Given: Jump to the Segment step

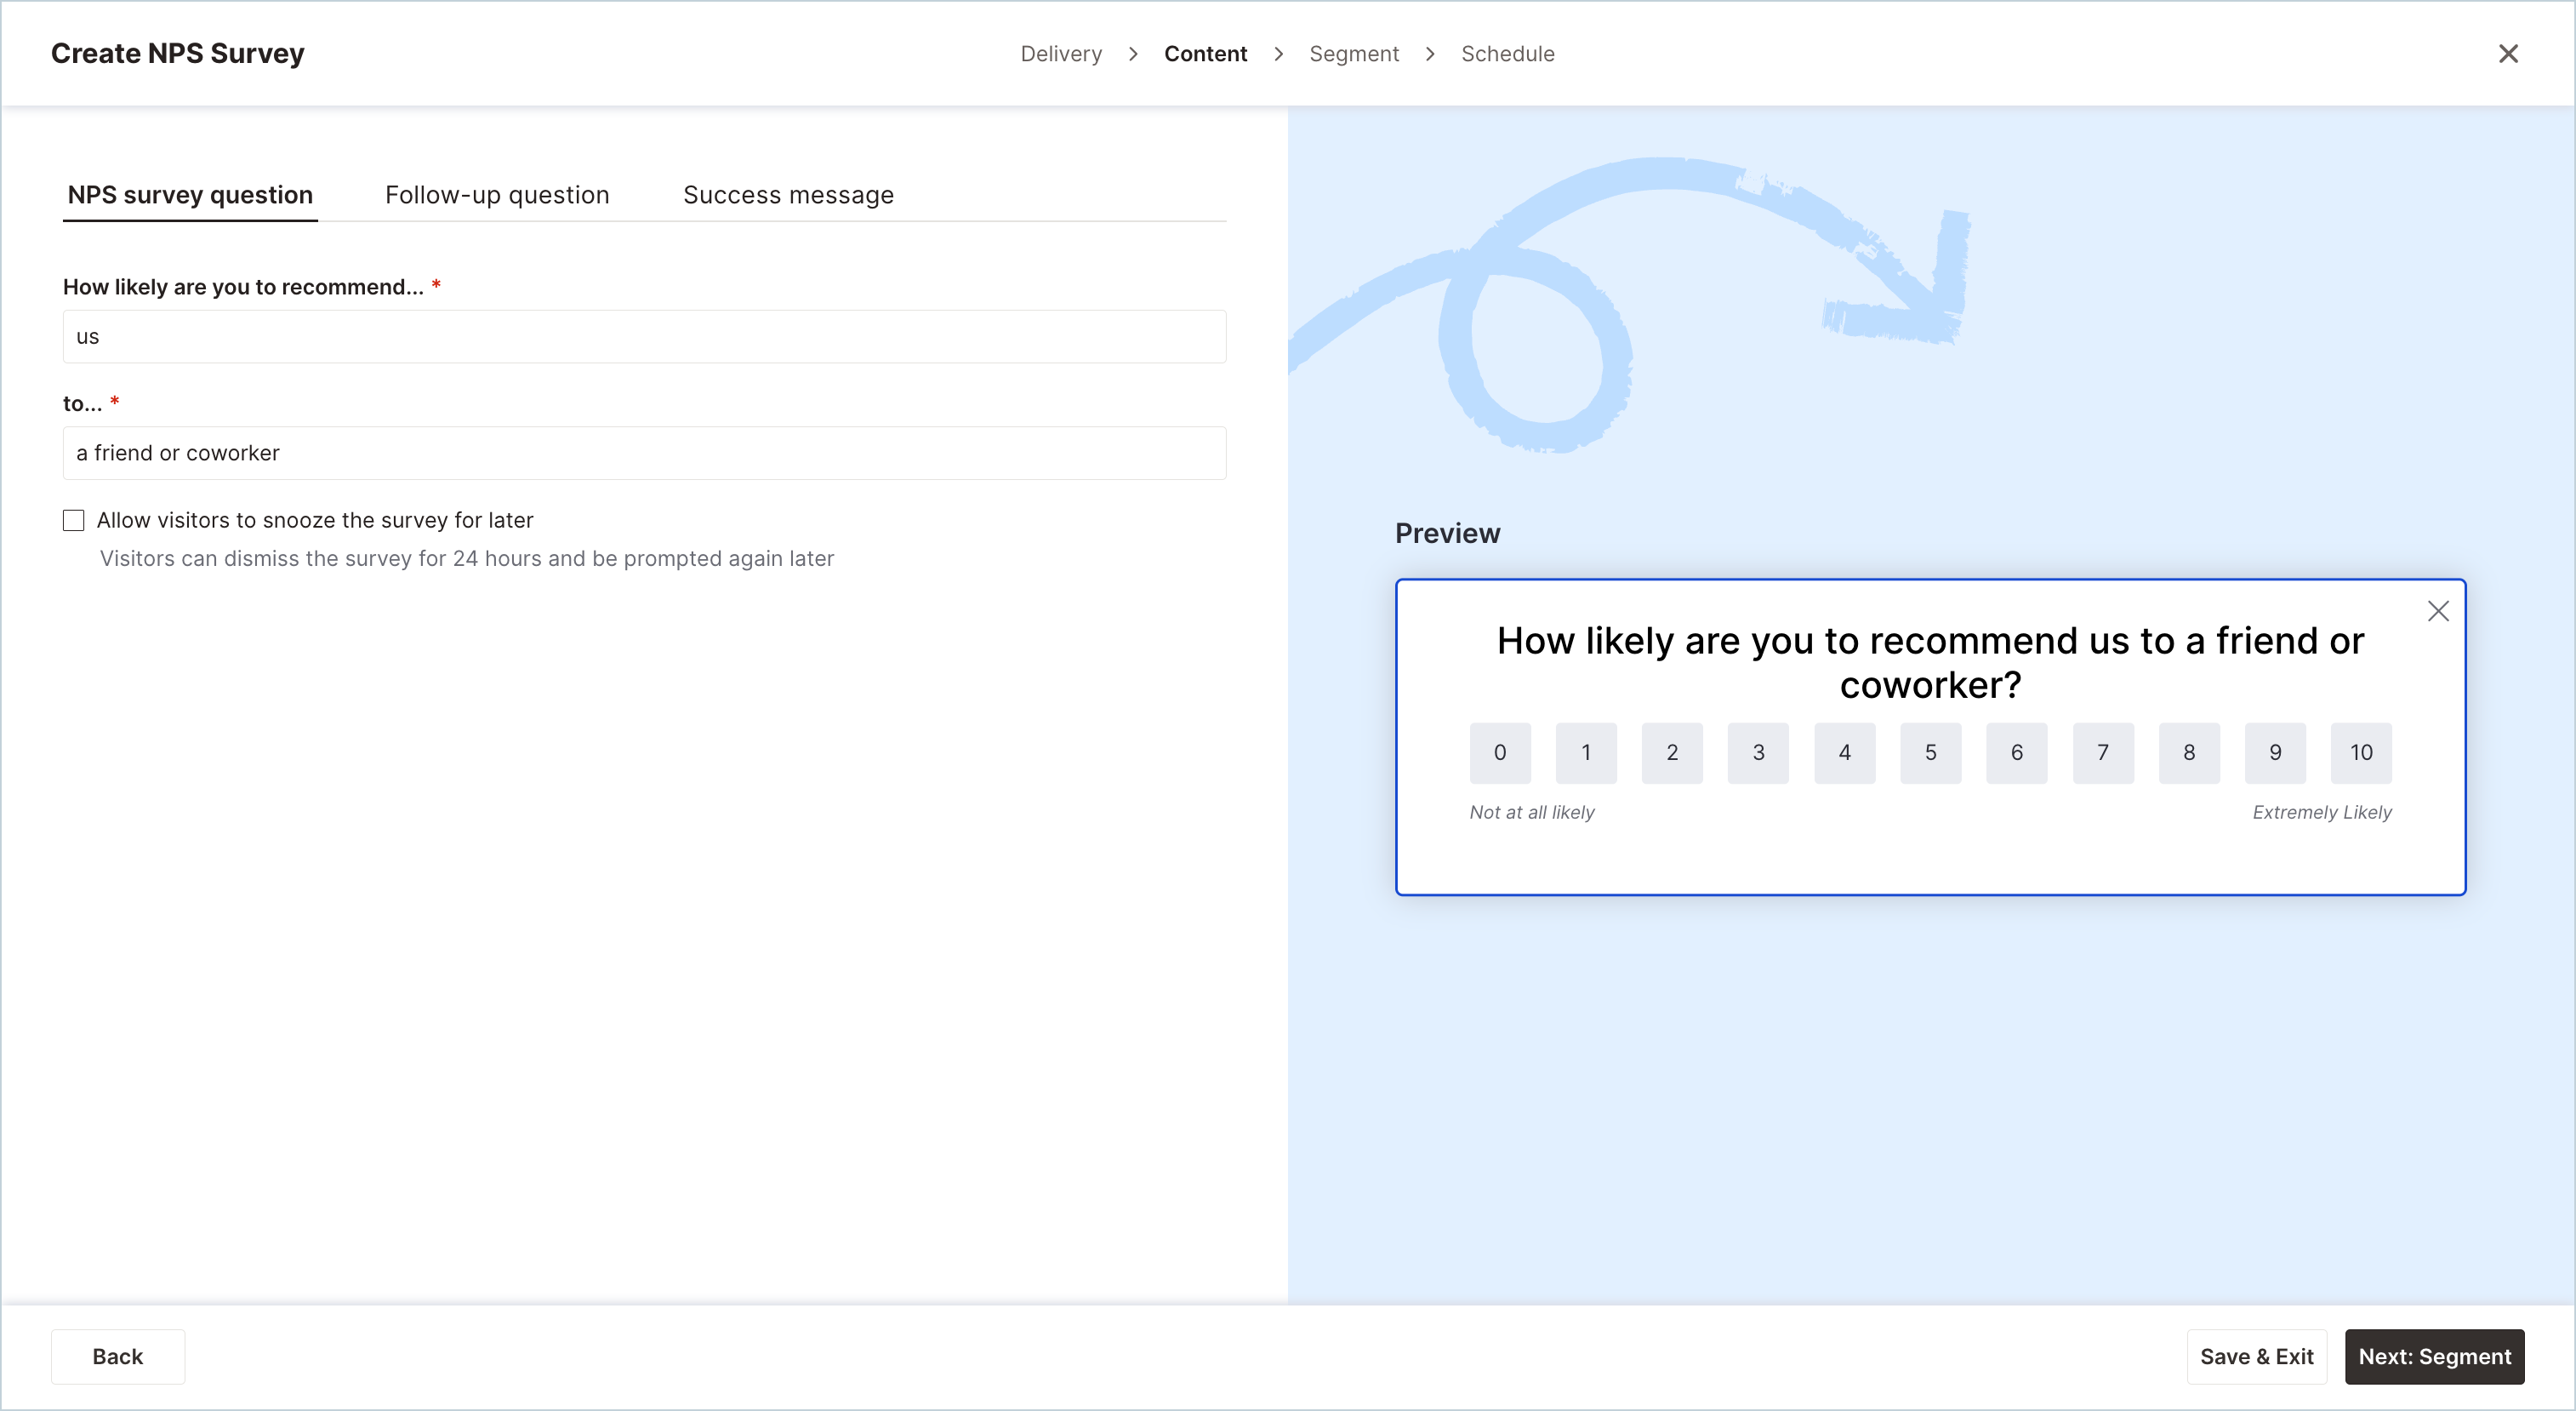Looking at the screenshot, I should [x=1354, y=54].
